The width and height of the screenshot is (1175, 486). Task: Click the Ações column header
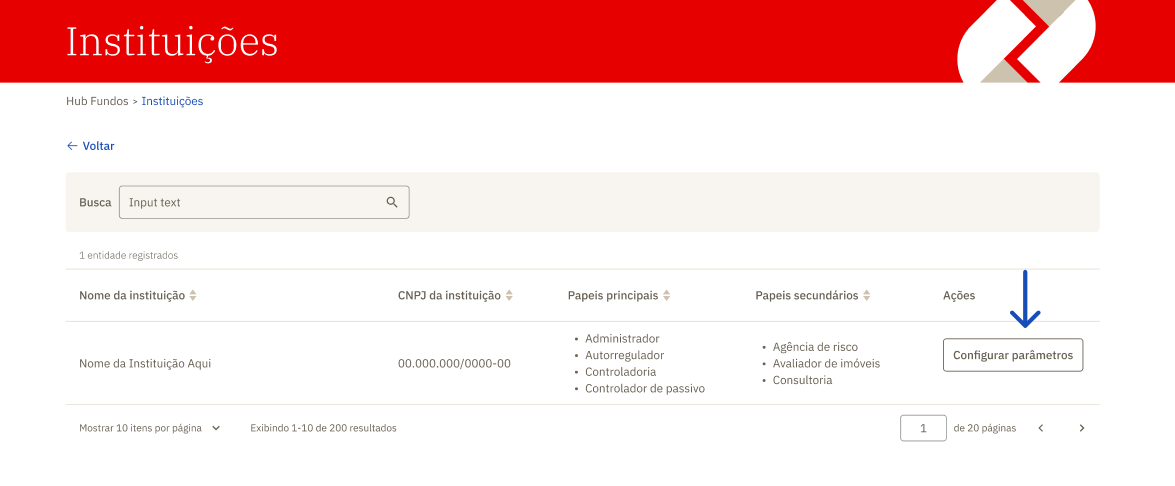click(x=958, y=296)
